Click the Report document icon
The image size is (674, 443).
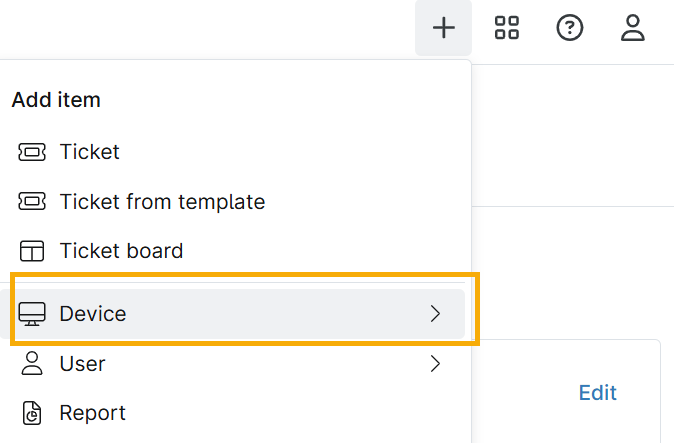(x=32, y=413)
